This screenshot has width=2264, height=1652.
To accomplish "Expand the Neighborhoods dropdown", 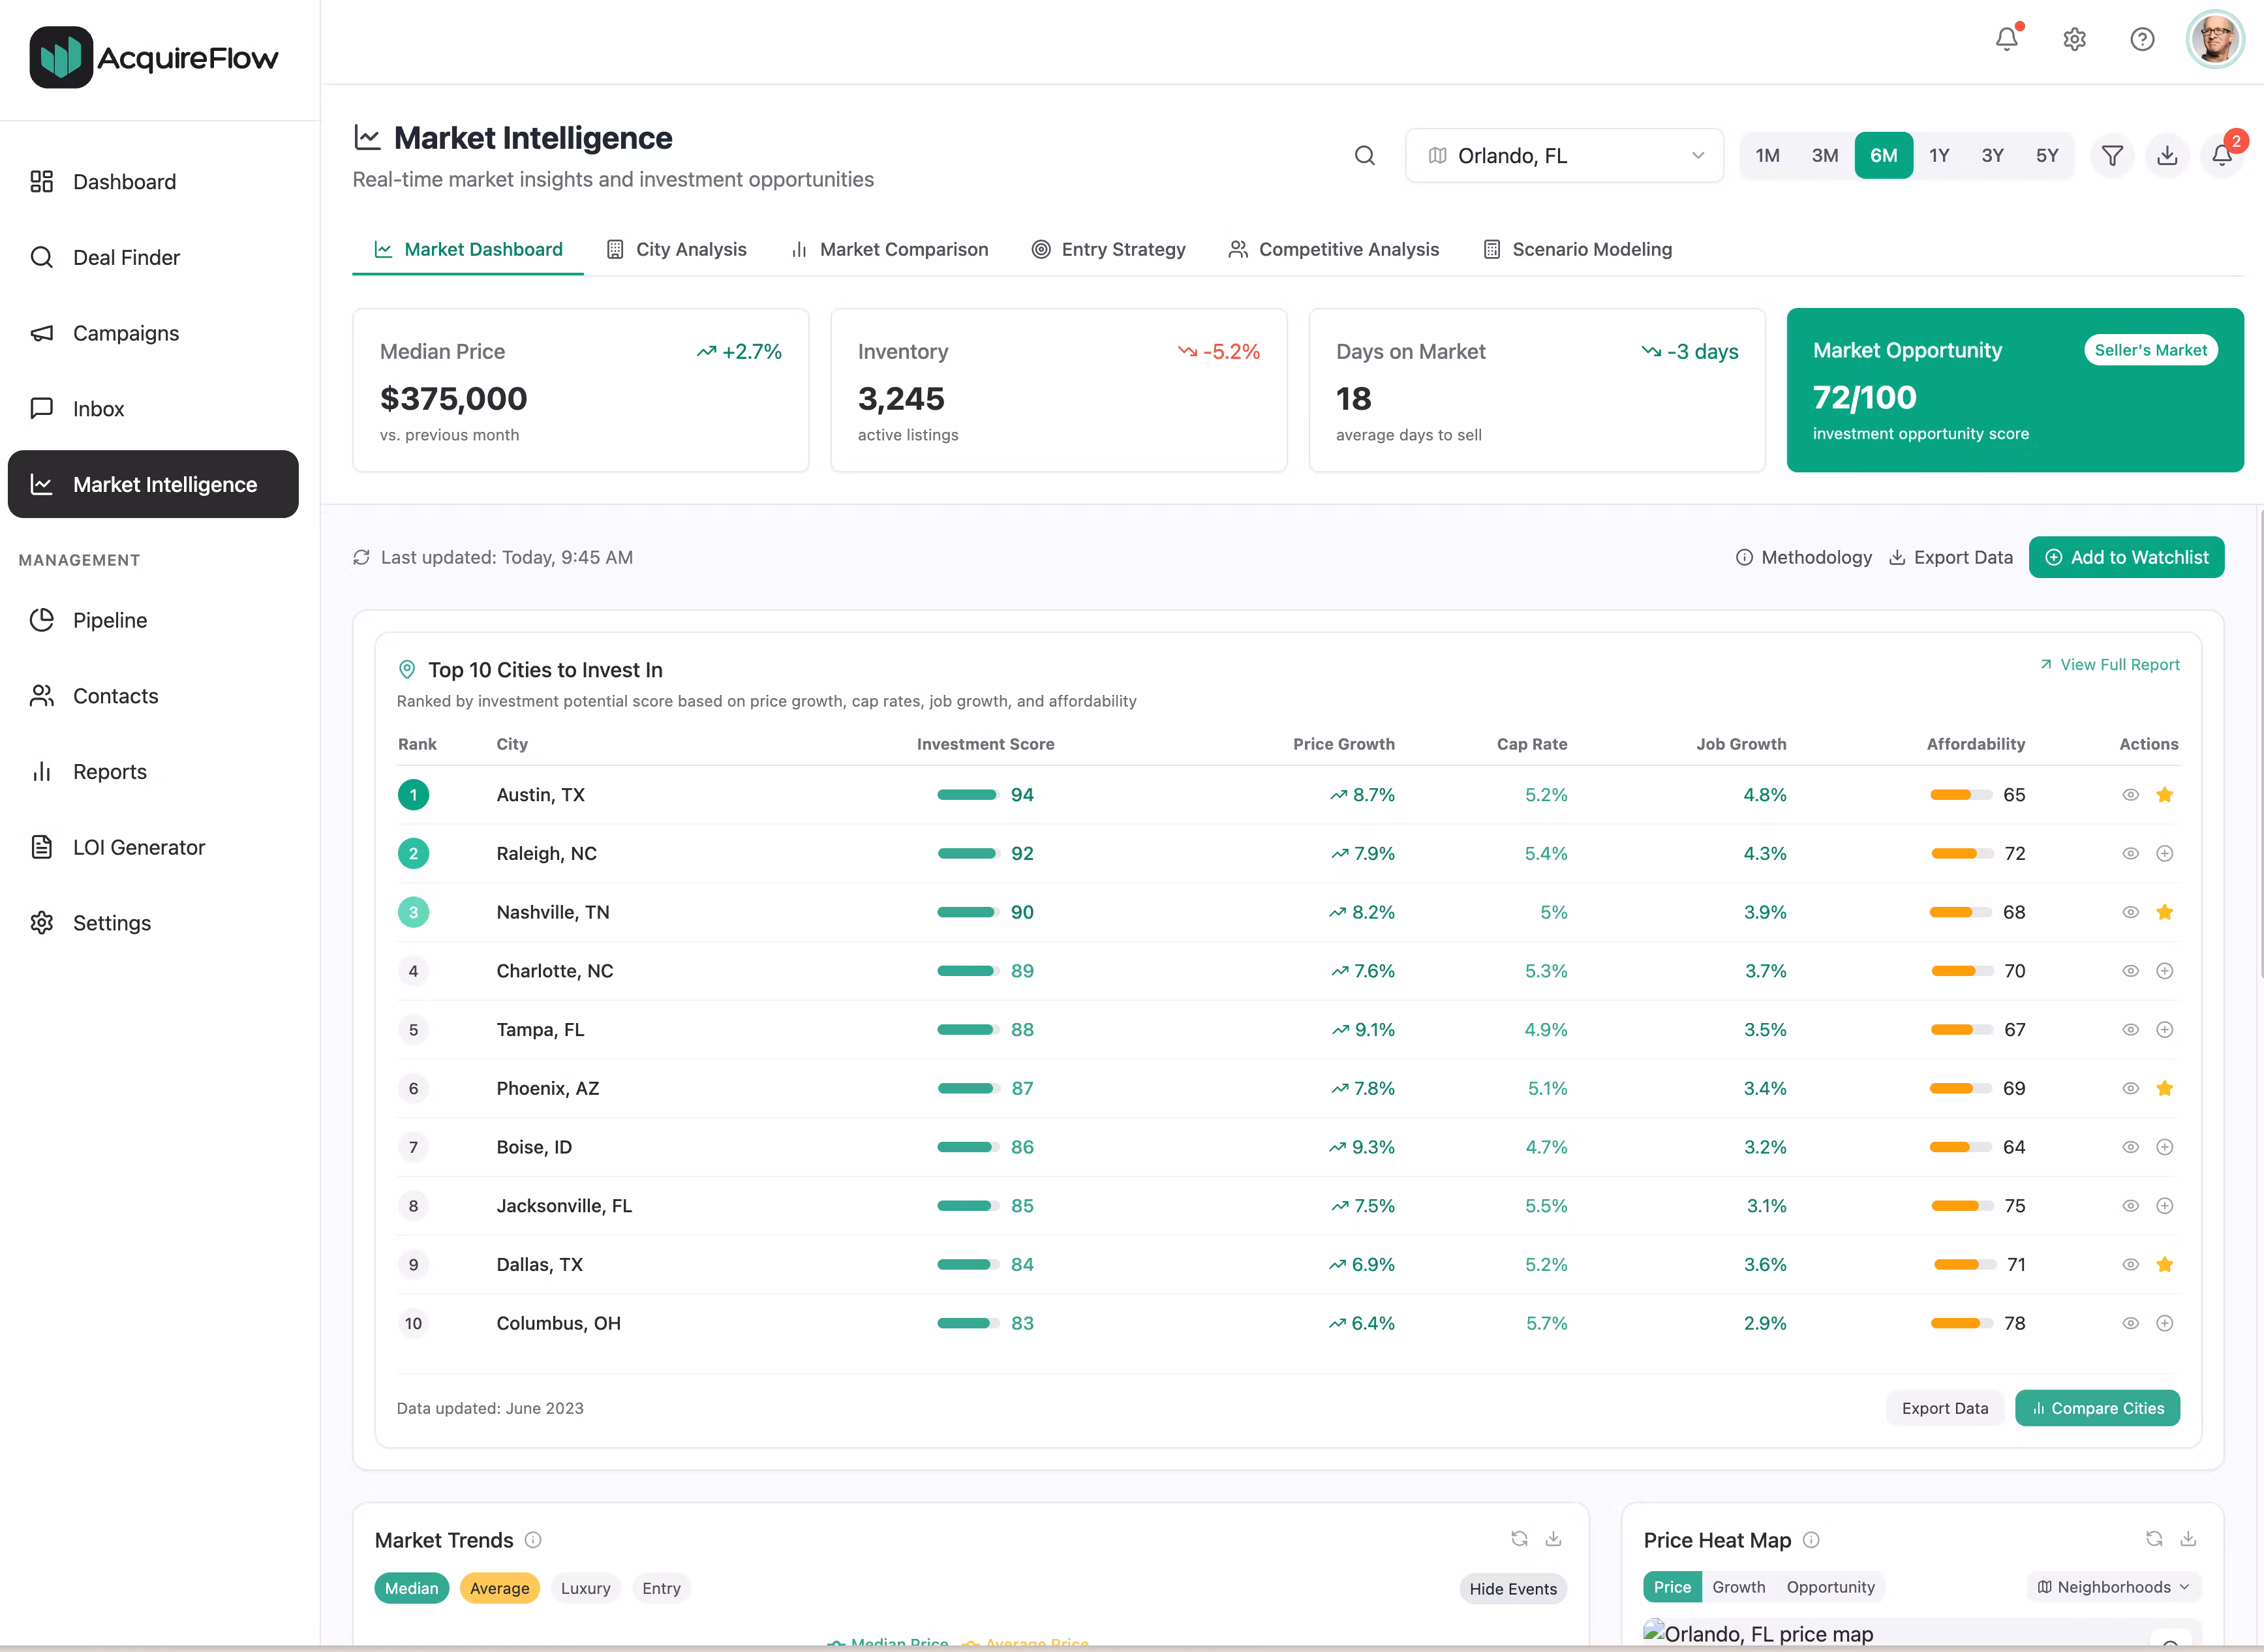I will click(2113, 1587).
